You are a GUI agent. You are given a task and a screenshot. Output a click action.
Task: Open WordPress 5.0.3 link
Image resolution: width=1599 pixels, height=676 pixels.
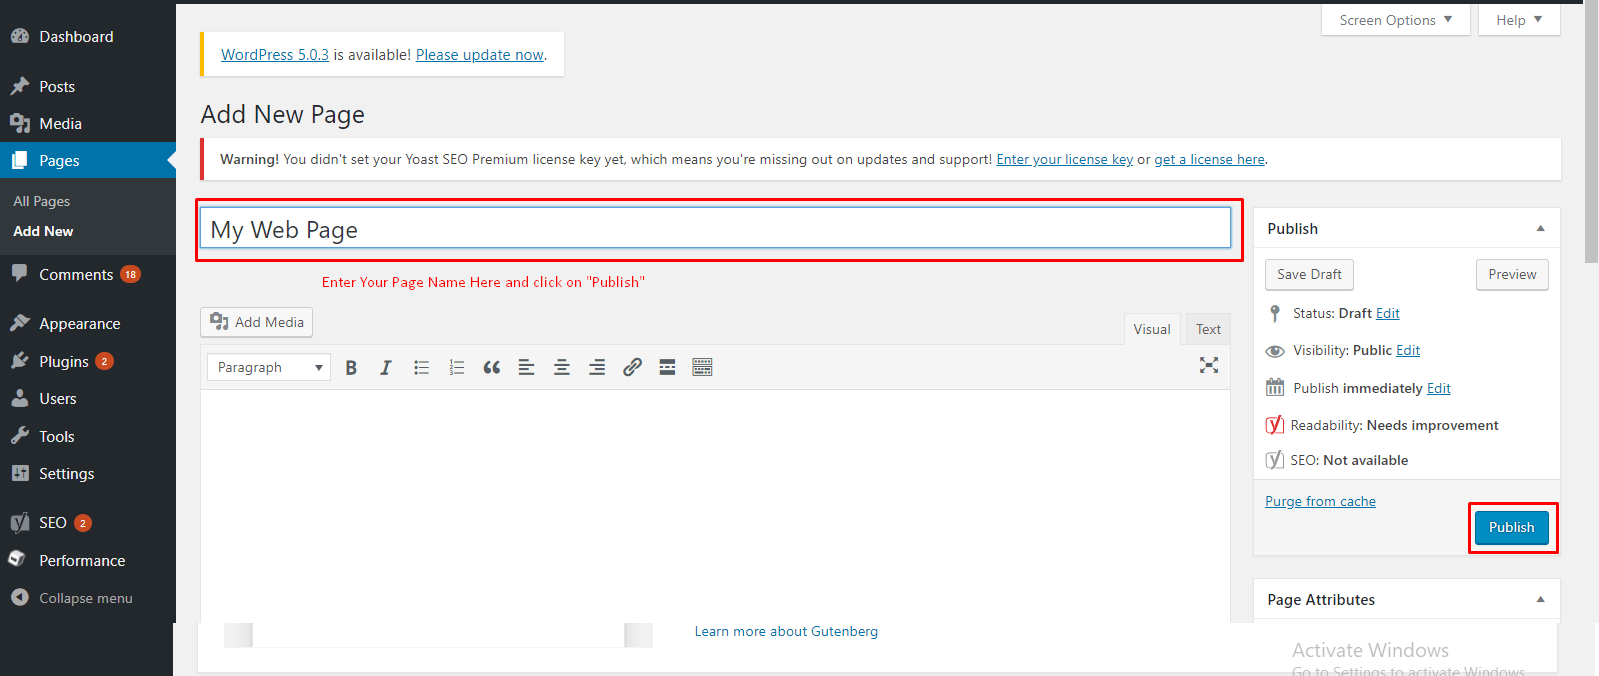(x=275, y=55)
